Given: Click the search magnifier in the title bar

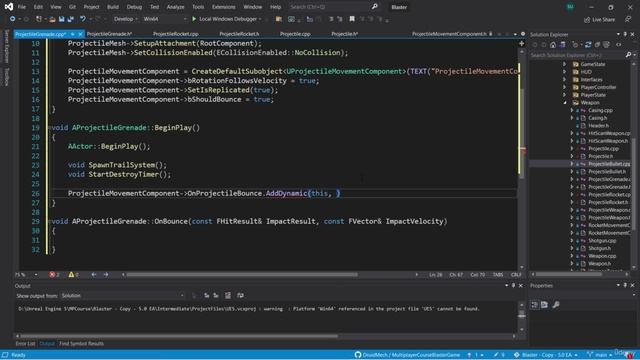Looking at the screenshot, I should (374, 7).
